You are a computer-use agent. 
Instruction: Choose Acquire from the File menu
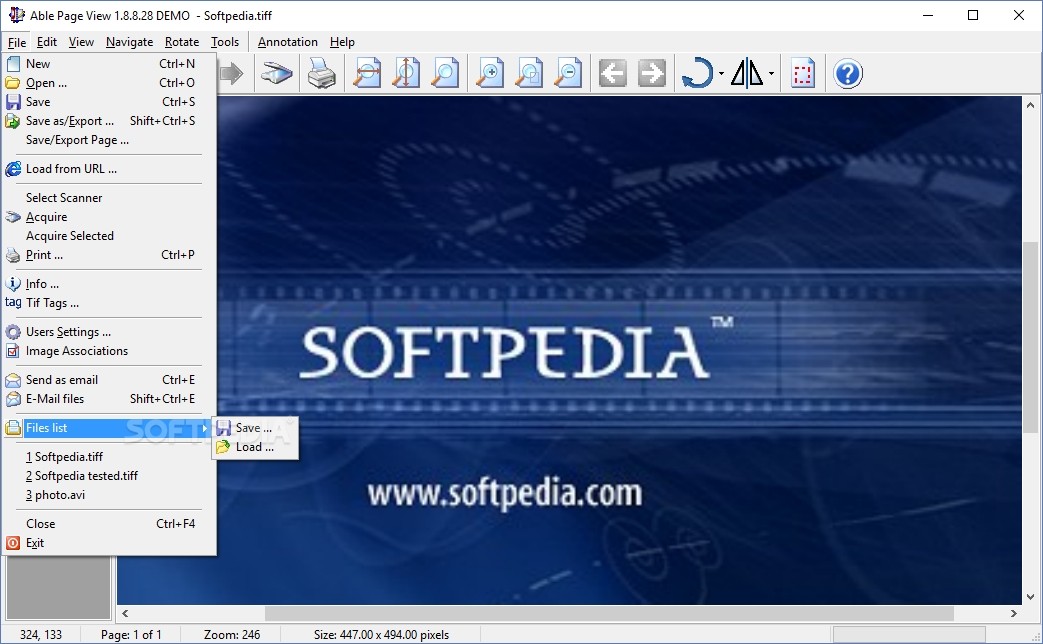point(109,217)
